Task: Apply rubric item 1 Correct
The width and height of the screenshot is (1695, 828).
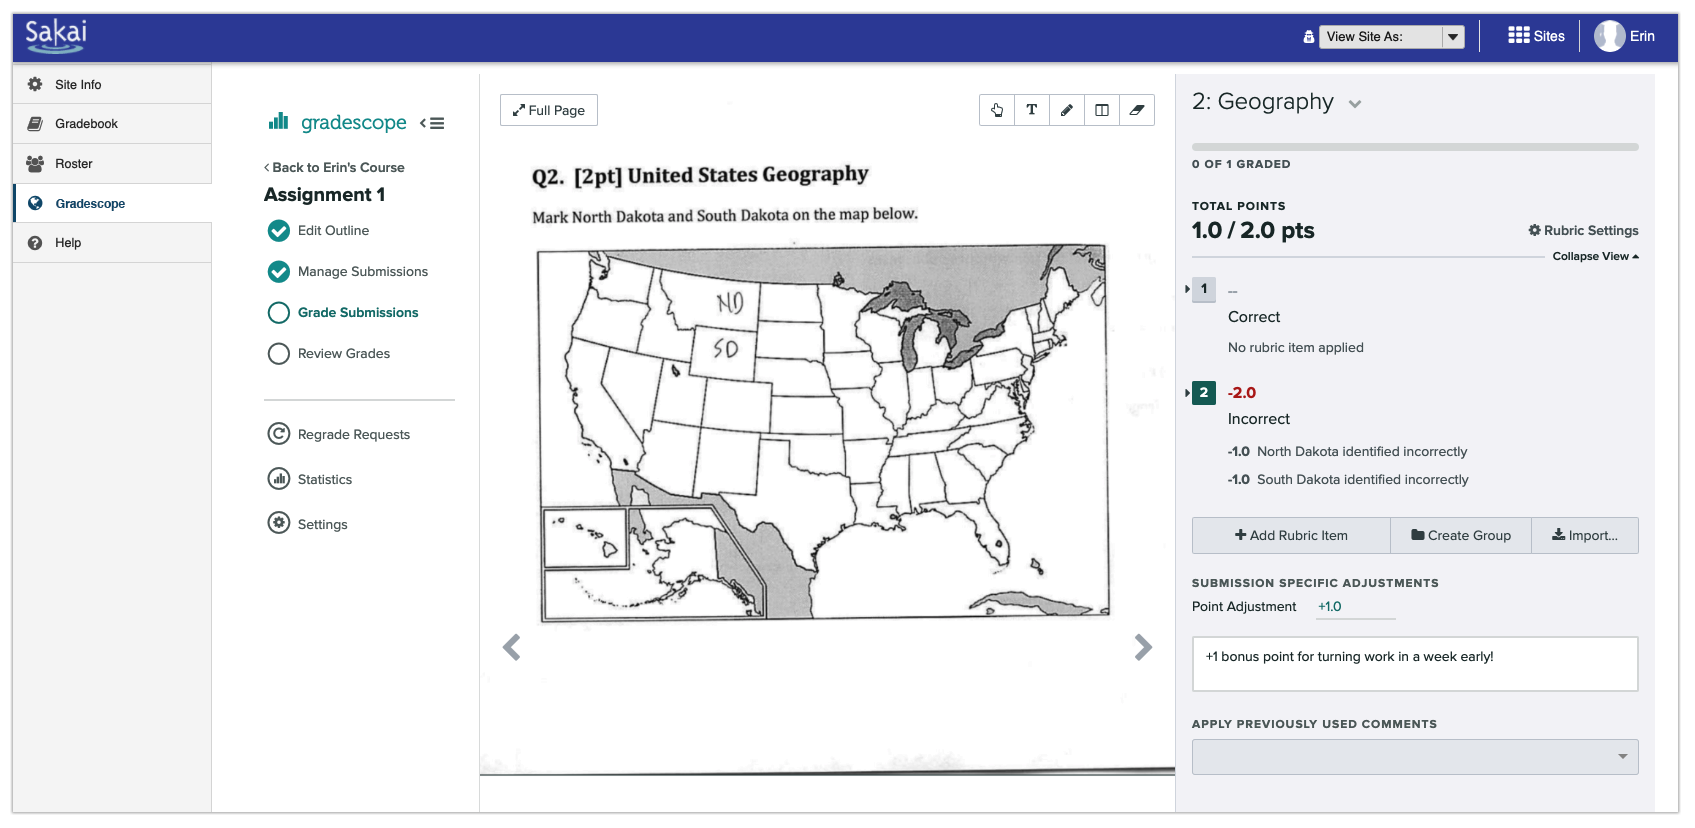Action: point(1204,289)
